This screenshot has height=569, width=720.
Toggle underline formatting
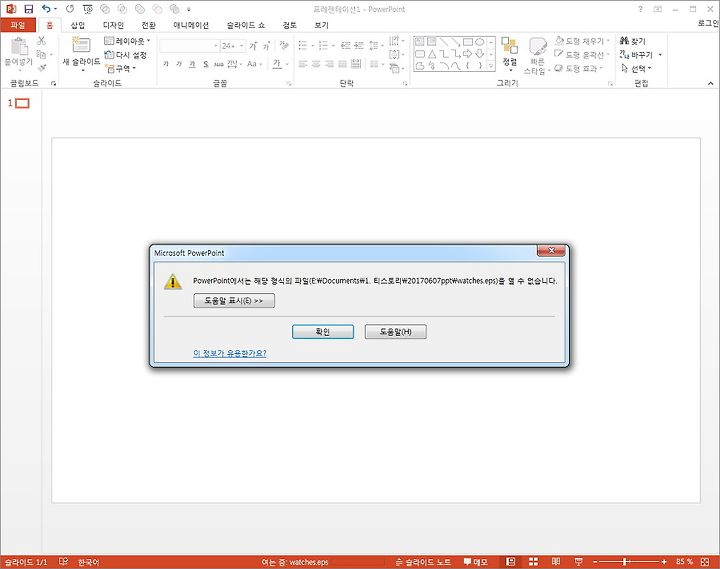tap(192, 64)
